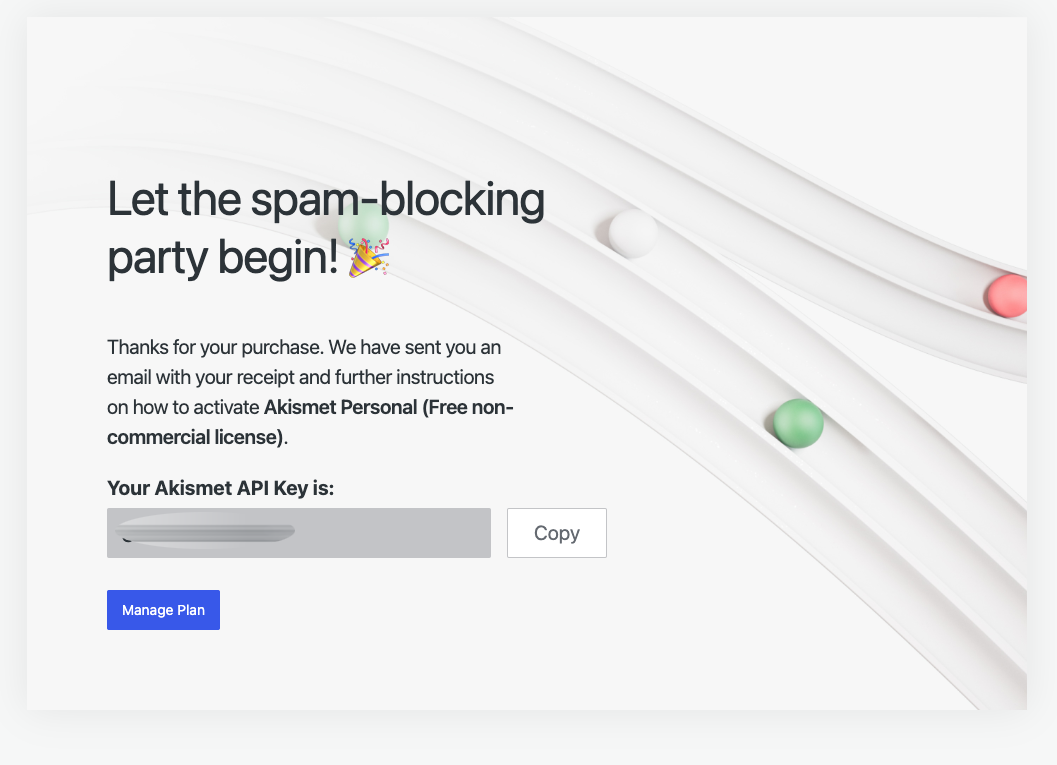
Task: Click the blurred API key value
Action: [208, 532]
